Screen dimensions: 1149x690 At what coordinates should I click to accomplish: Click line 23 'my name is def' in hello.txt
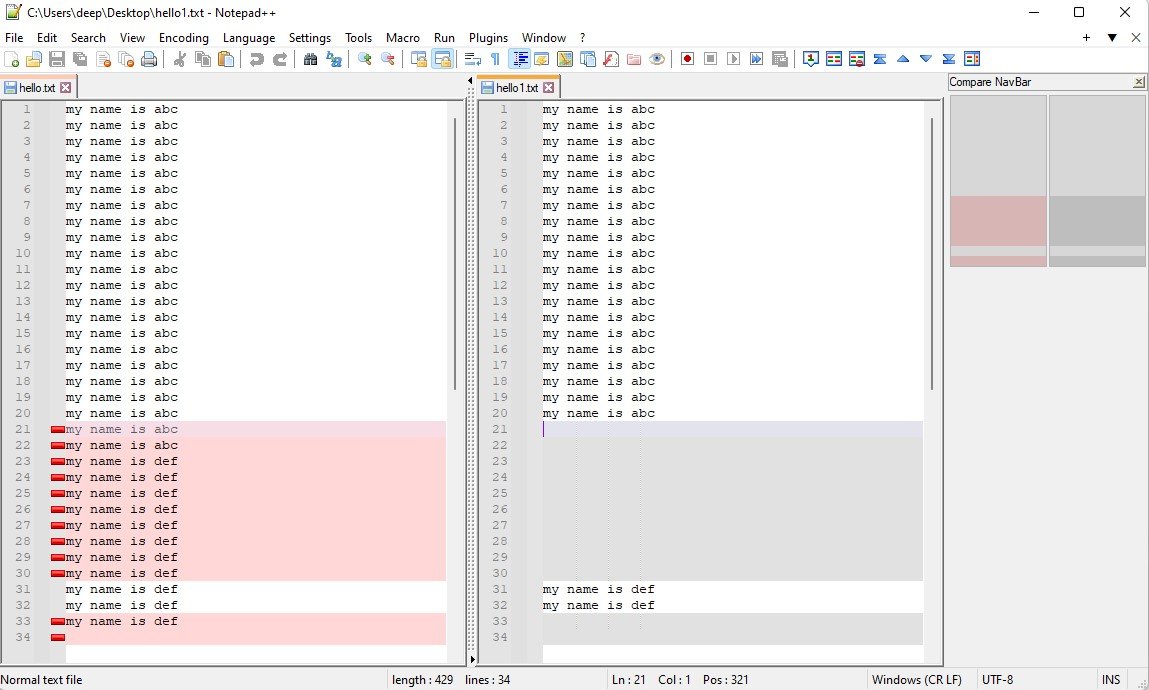pos(122,461)
